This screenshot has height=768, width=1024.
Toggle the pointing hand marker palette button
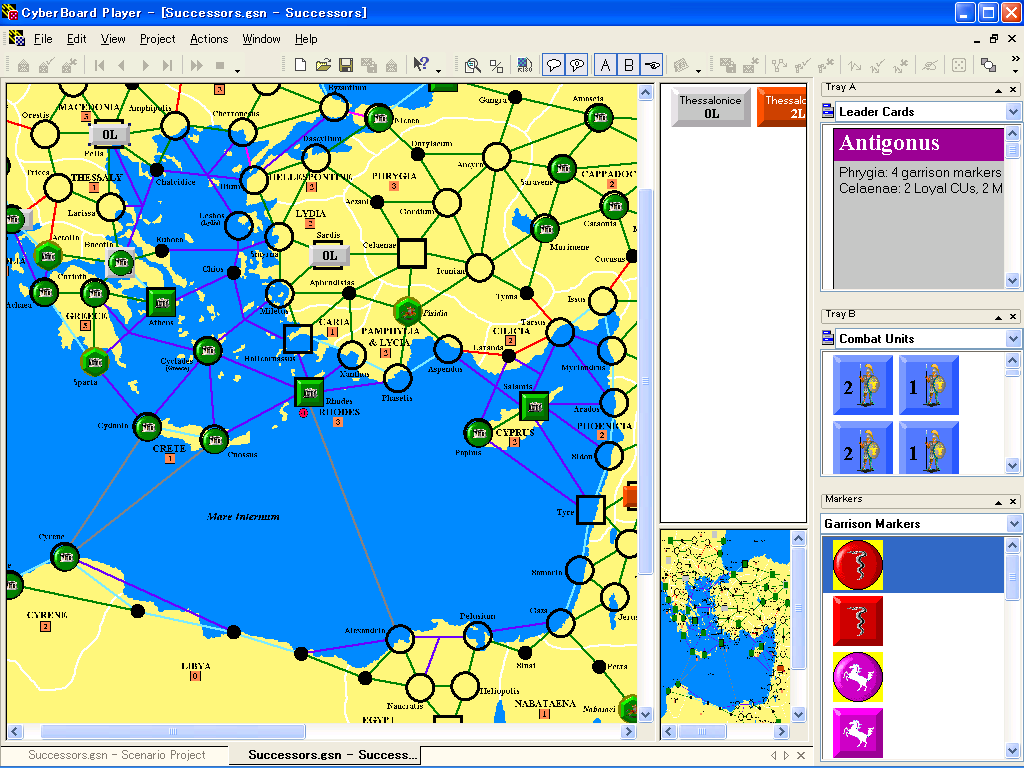coord(652,65)
